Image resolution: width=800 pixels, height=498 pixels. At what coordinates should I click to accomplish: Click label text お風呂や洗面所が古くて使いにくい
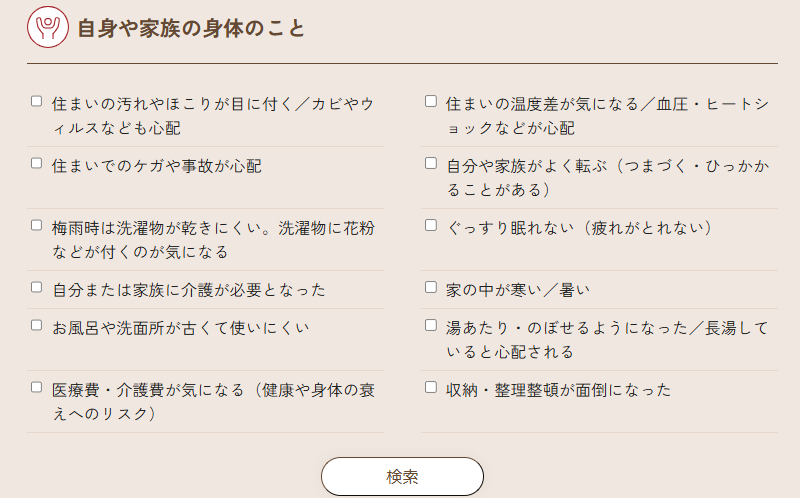pyautogui.click(x=180, y=328)
